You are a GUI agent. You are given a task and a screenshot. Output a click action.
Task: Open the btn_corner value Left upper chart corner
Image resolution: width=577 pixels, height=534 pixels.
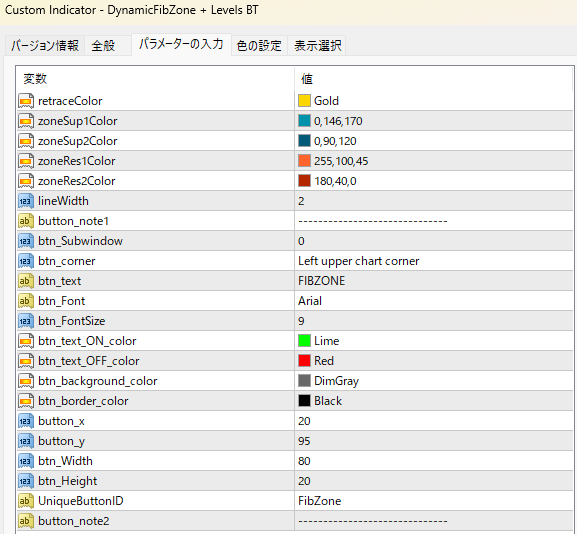[434, 261]
